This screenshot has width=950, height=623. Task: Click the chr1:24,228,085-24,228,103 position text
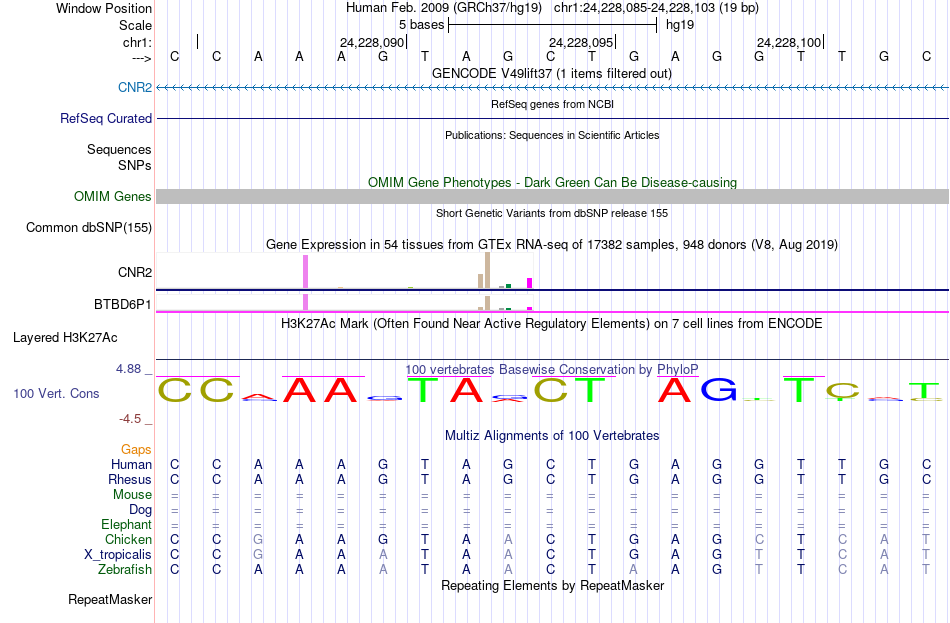click(656, 8)
